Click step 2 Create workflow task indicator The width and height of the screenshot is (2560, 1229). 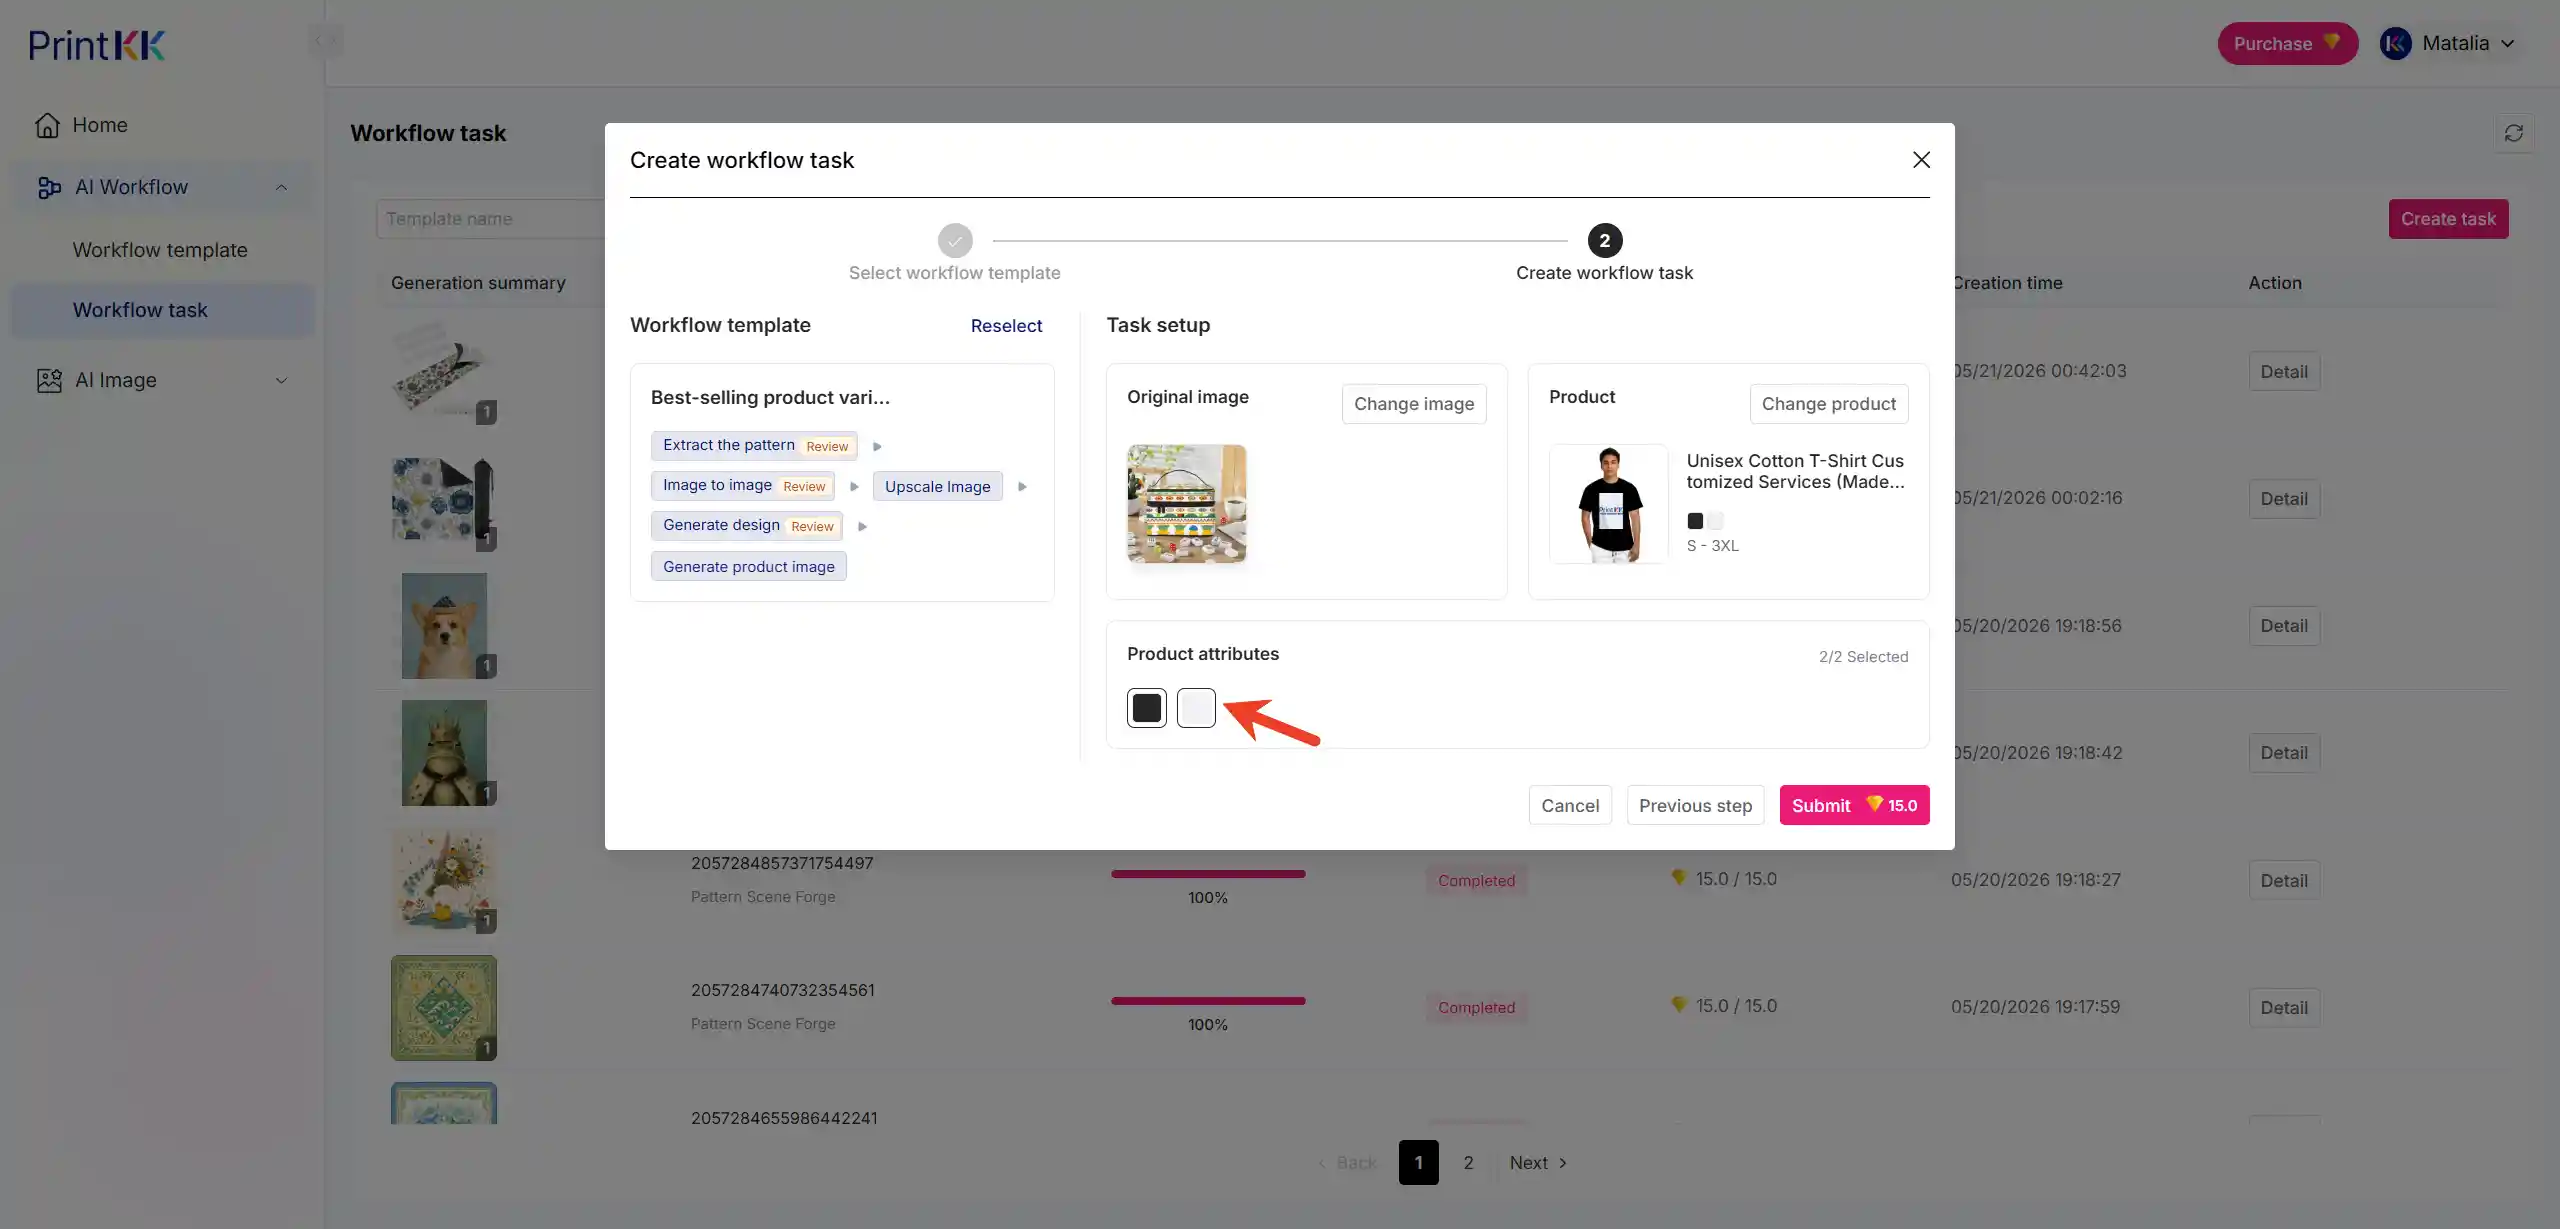(x=1605, y=241)
